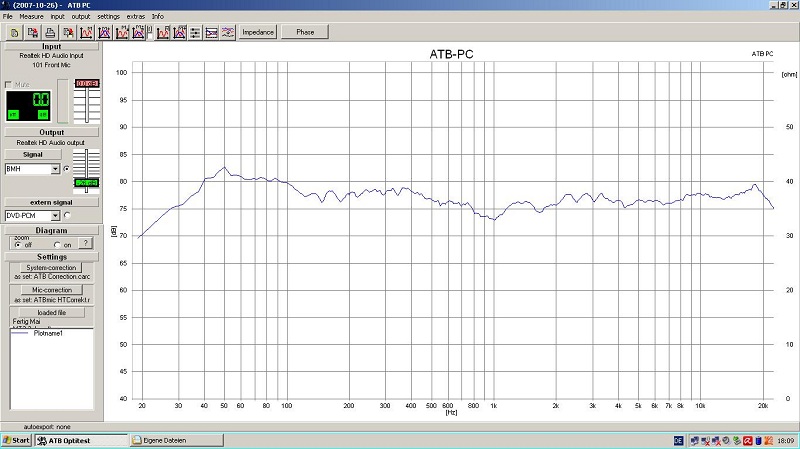This screenshot has height=449, width=800.
Task: Select zoom 'off' radio button
Action: point(17,244)
